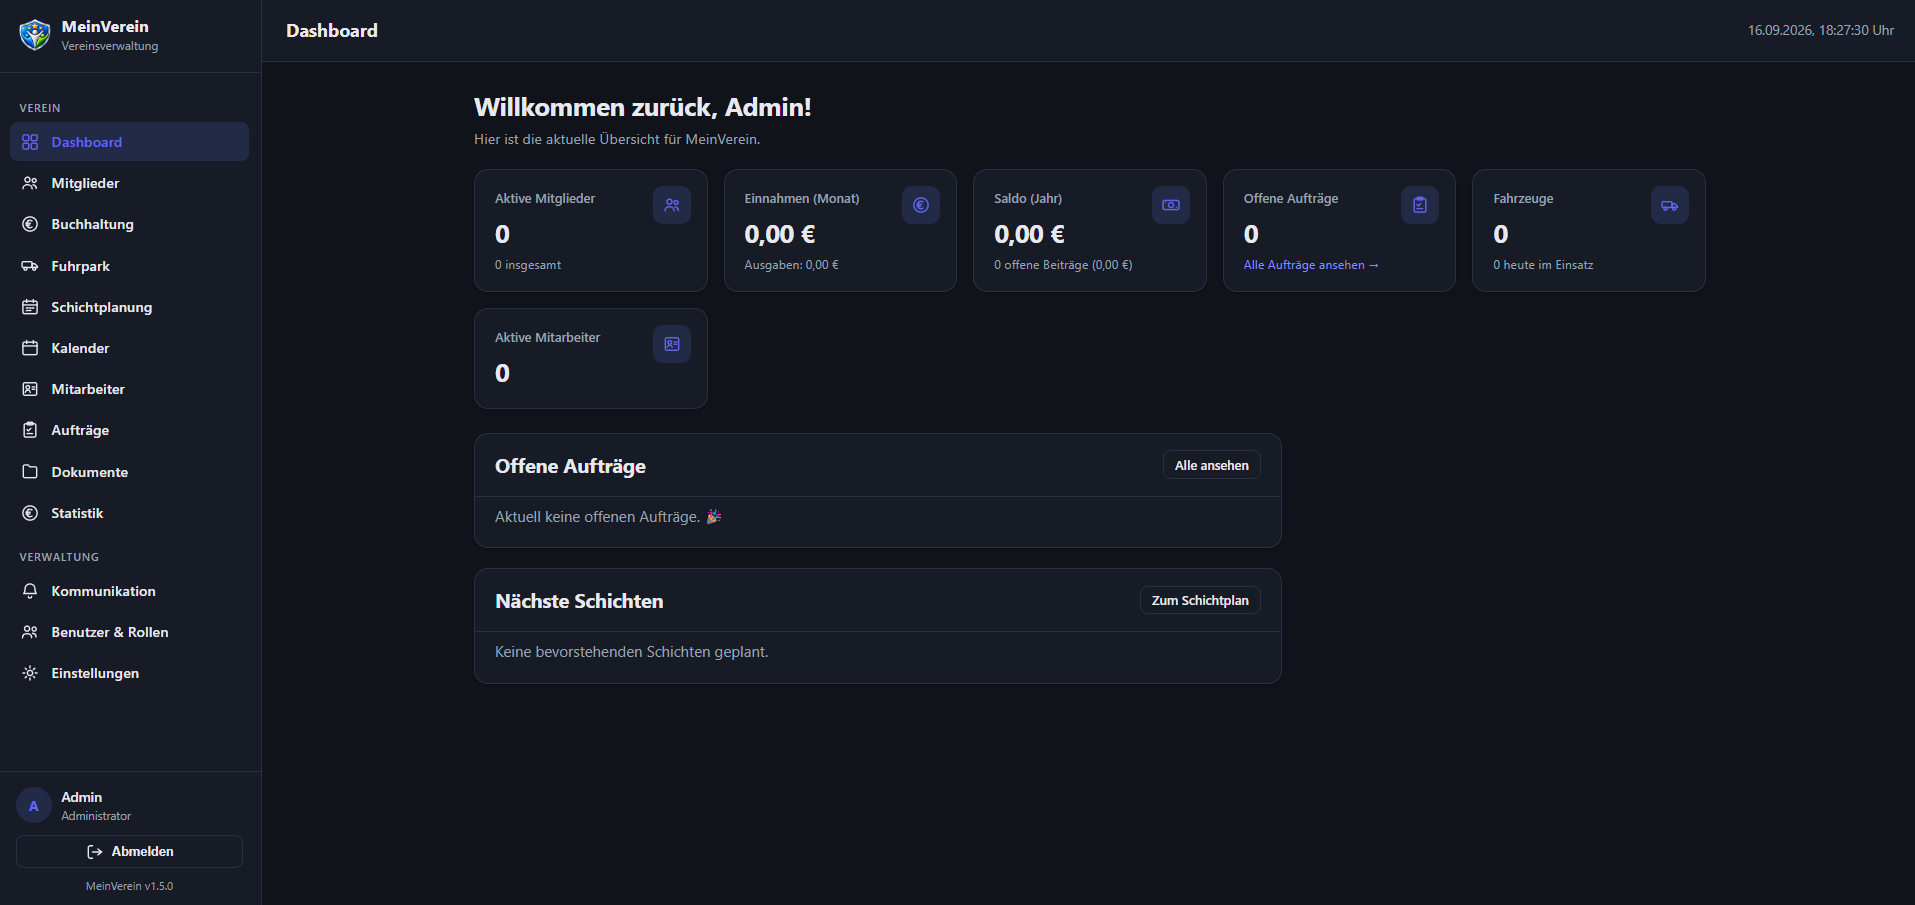Click the 0 heute im Einsatz text
The height and width of the screenshot is (905, 1915).
1543,265
